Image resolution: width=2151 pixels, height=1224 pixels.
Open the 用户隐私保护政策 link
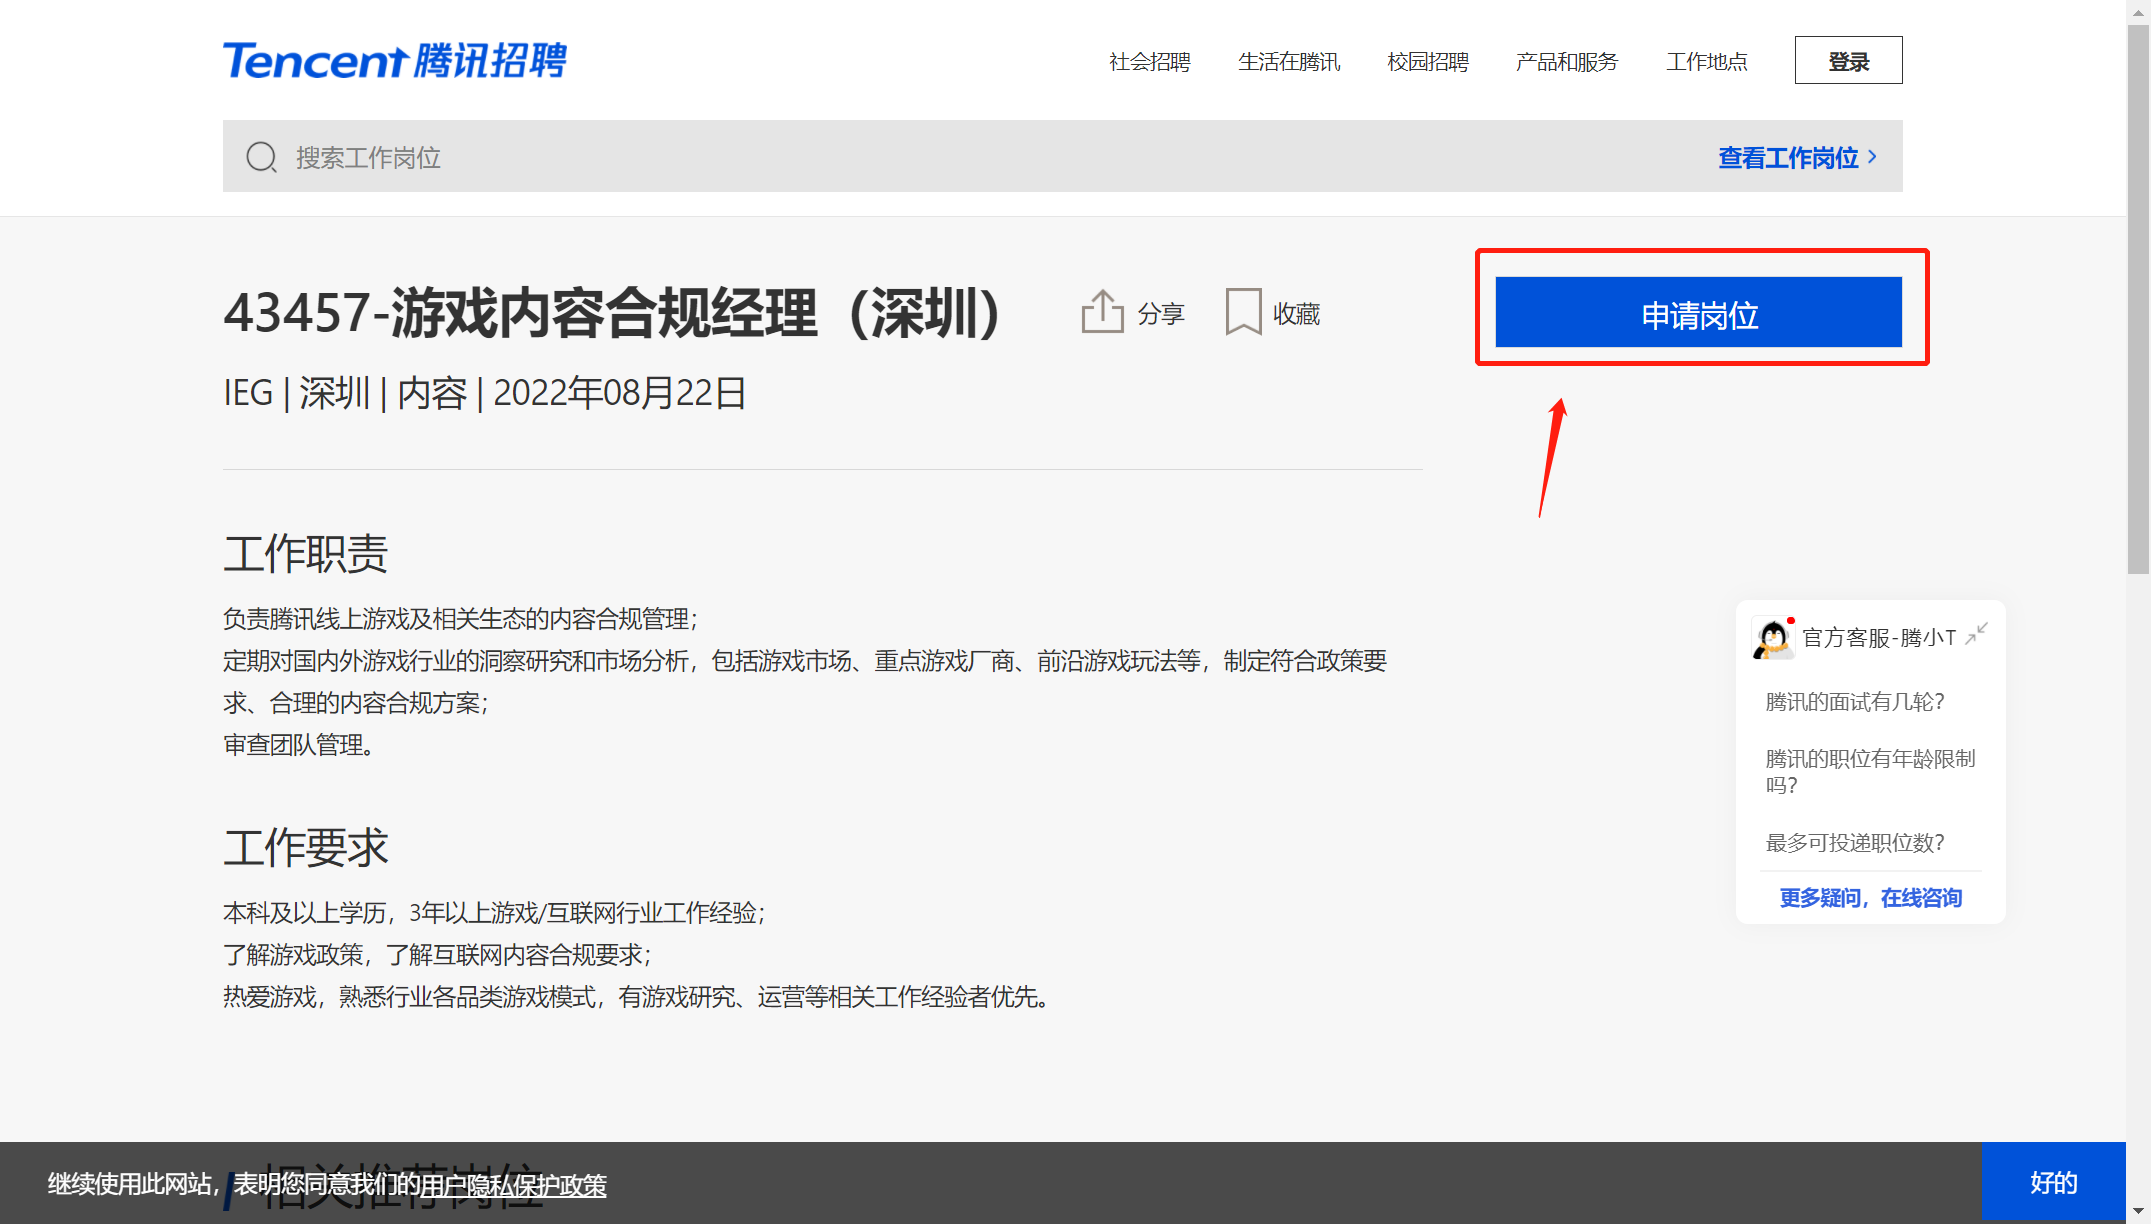[x=513, y=1185]
